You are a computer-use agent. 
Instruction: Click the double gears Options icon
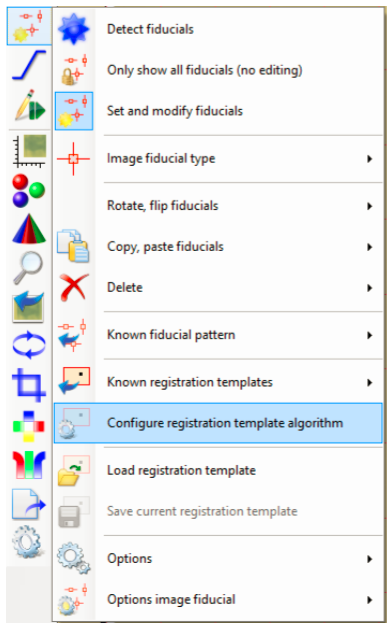coord(73,558)
